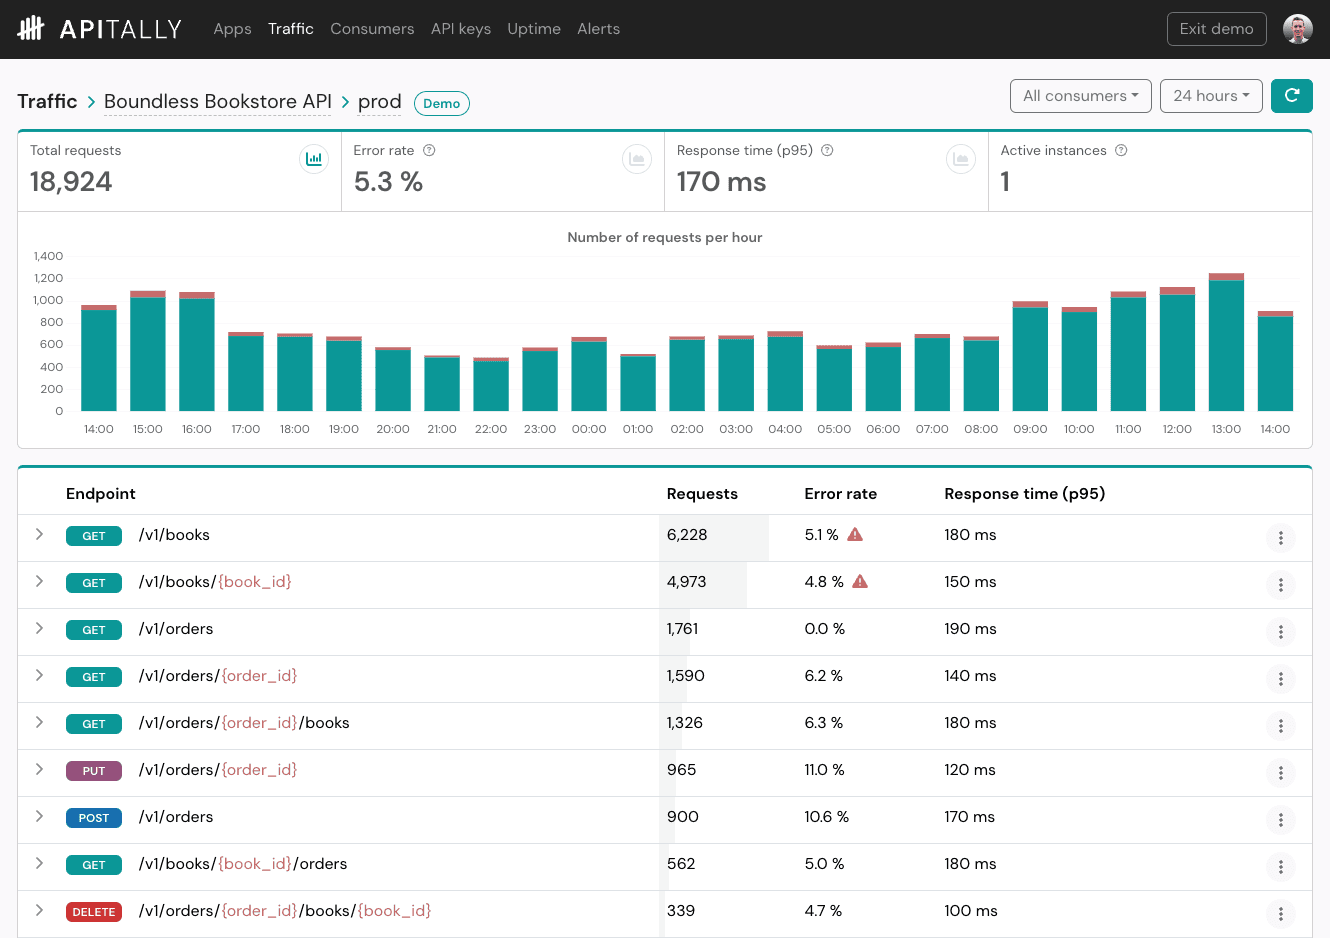Expand the GET /v1/orders endpoint row

pyautogui.click(x=39, y=630)
